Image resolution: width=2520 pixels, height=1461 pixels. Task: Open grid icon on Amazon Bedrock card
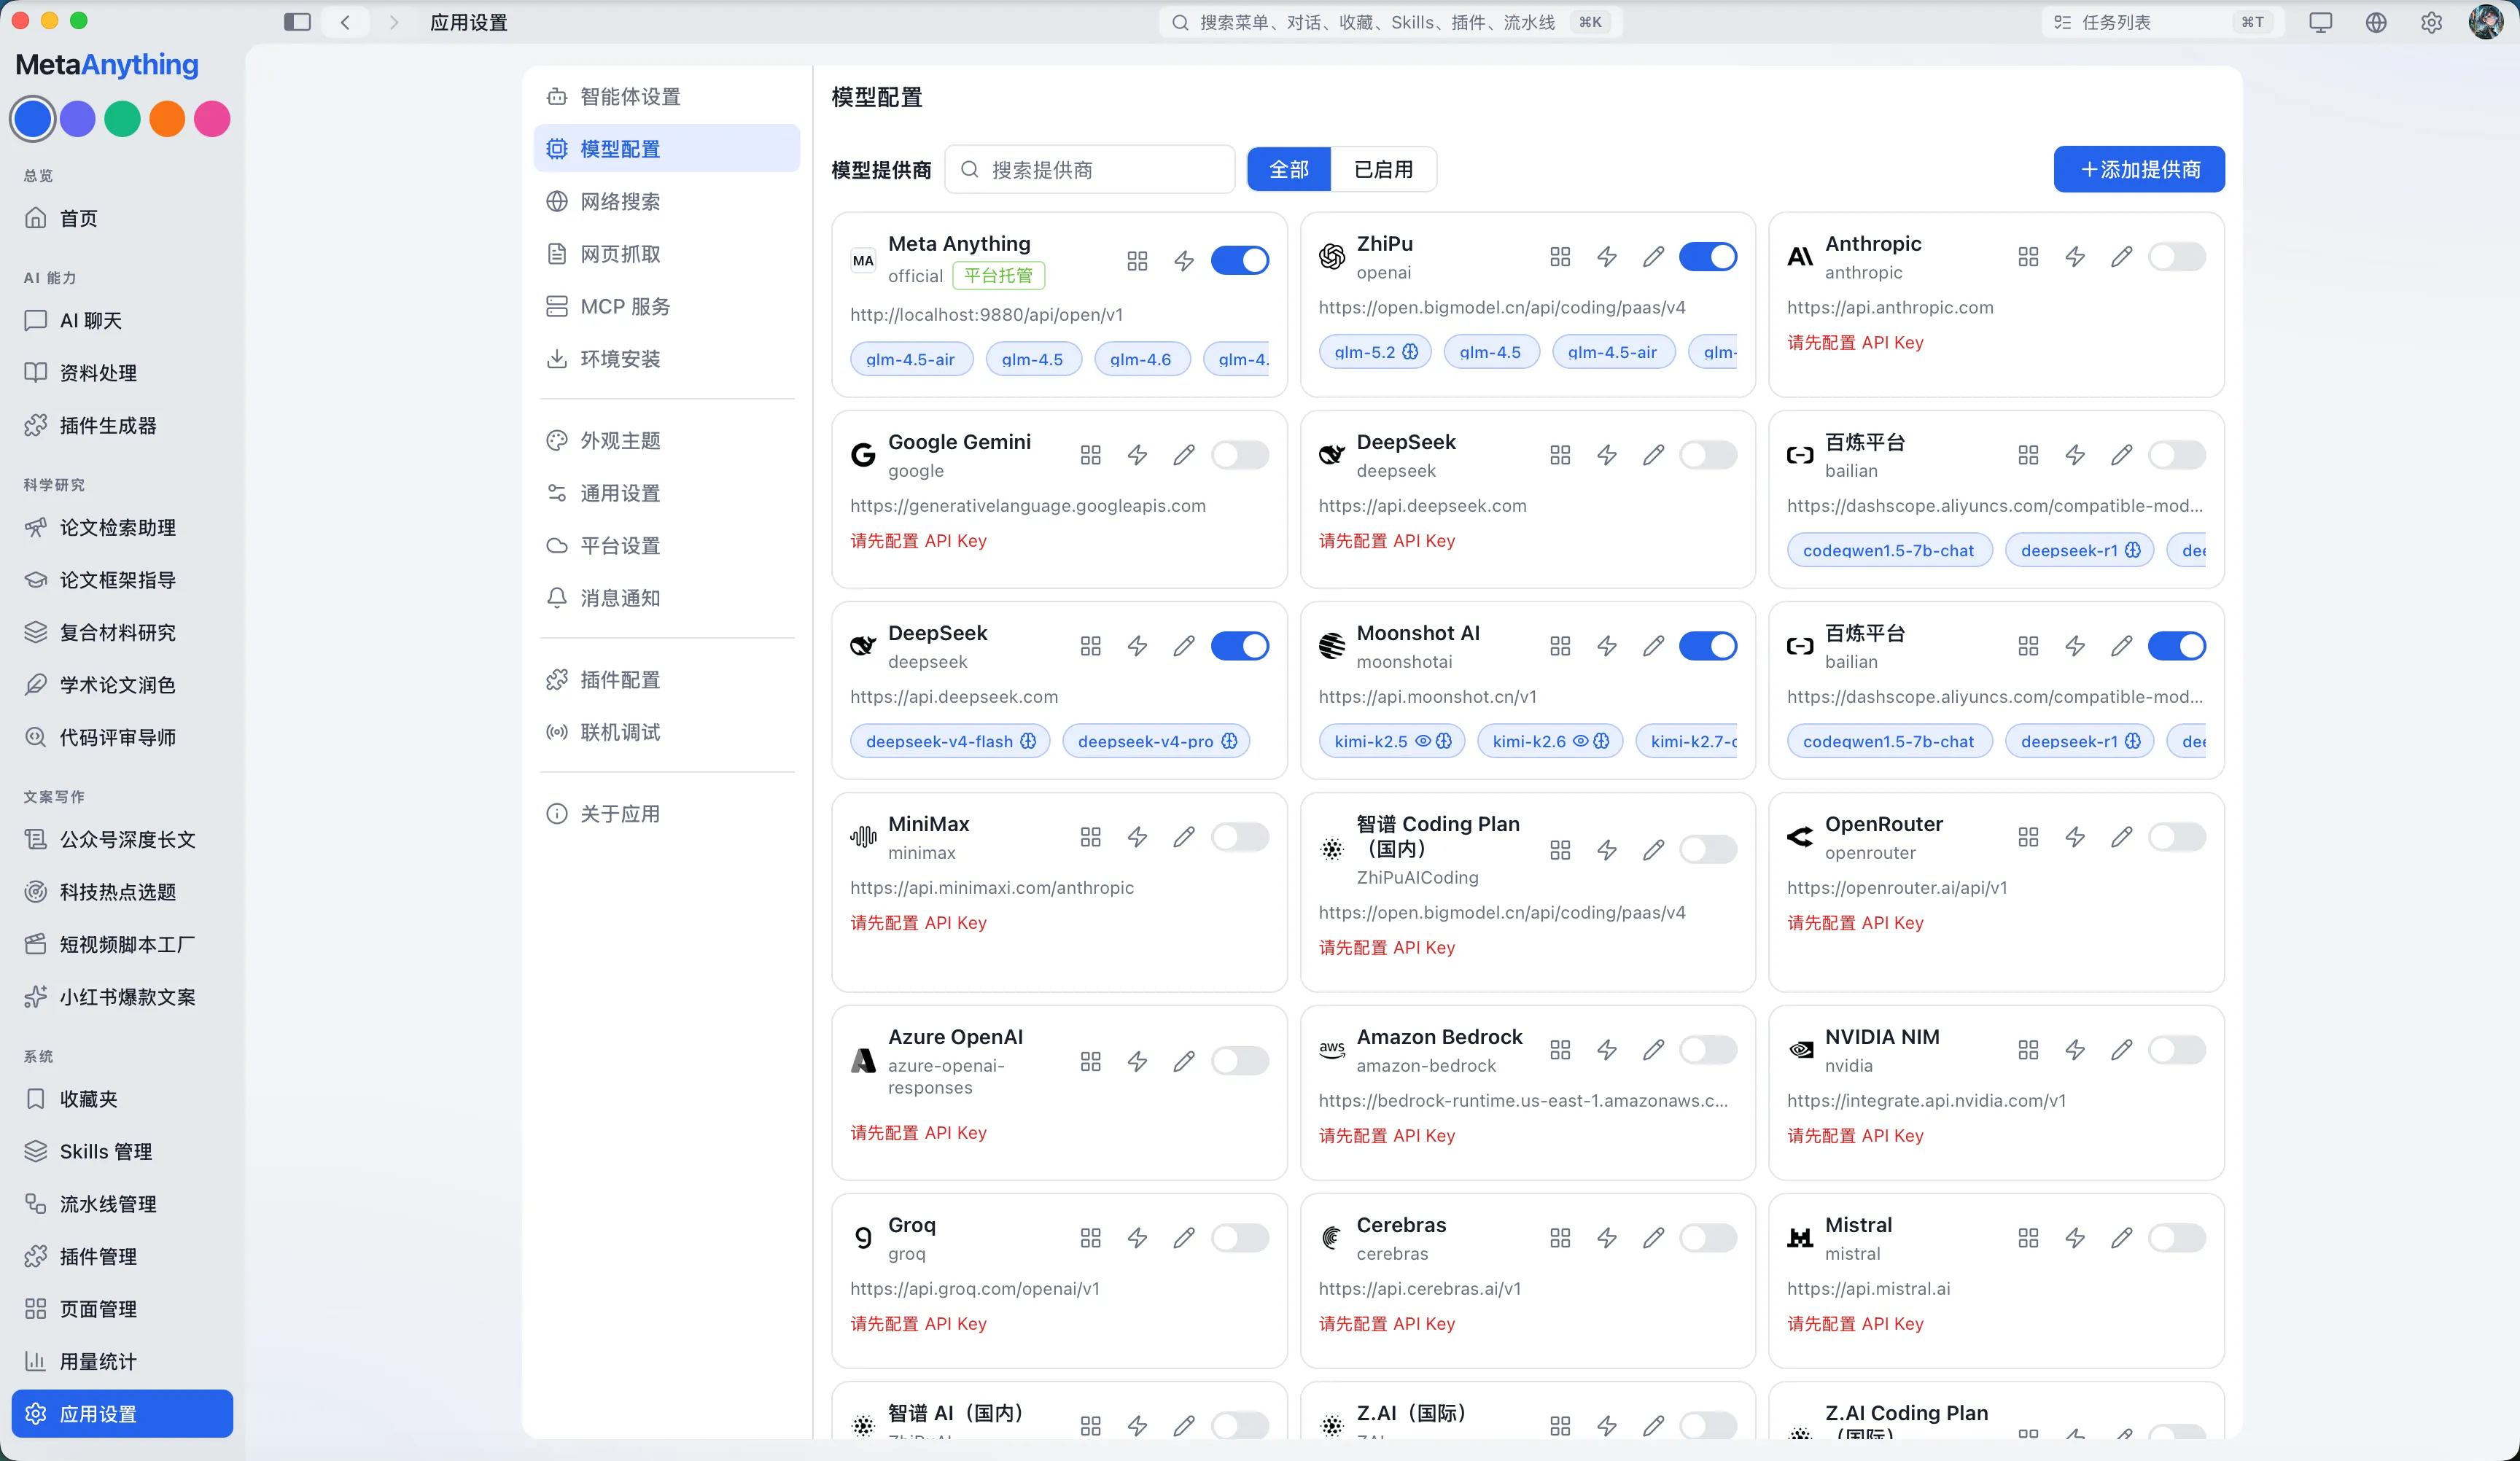[1560, 1050]
